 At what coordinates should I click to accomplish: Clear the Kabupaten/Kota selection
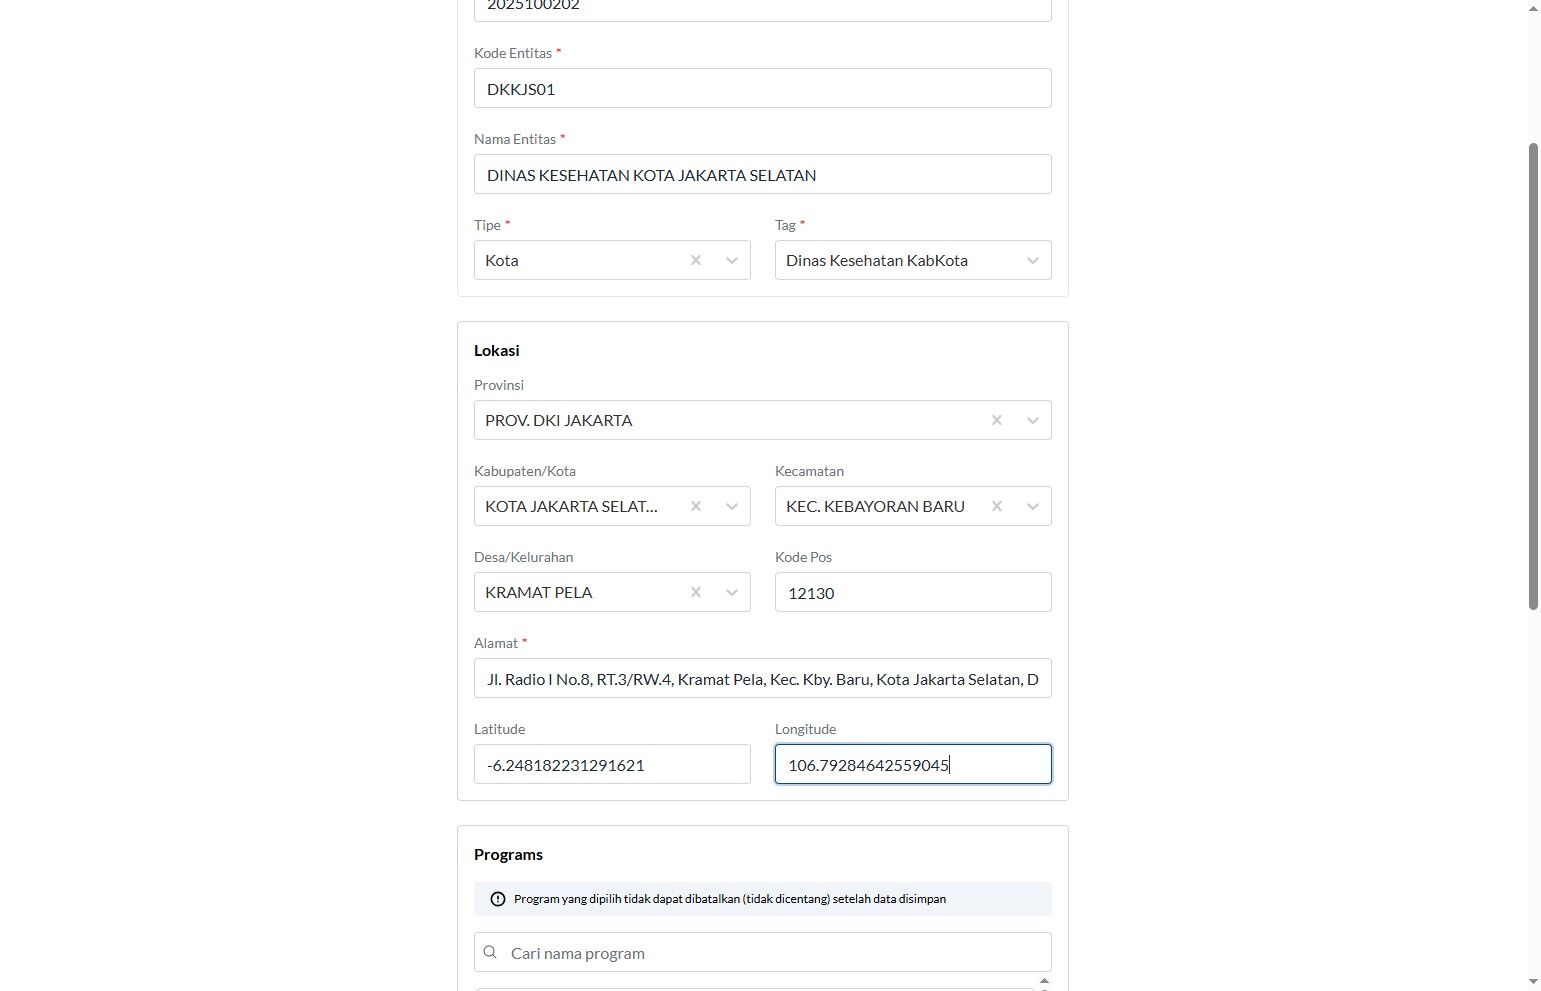coord(696,506)
